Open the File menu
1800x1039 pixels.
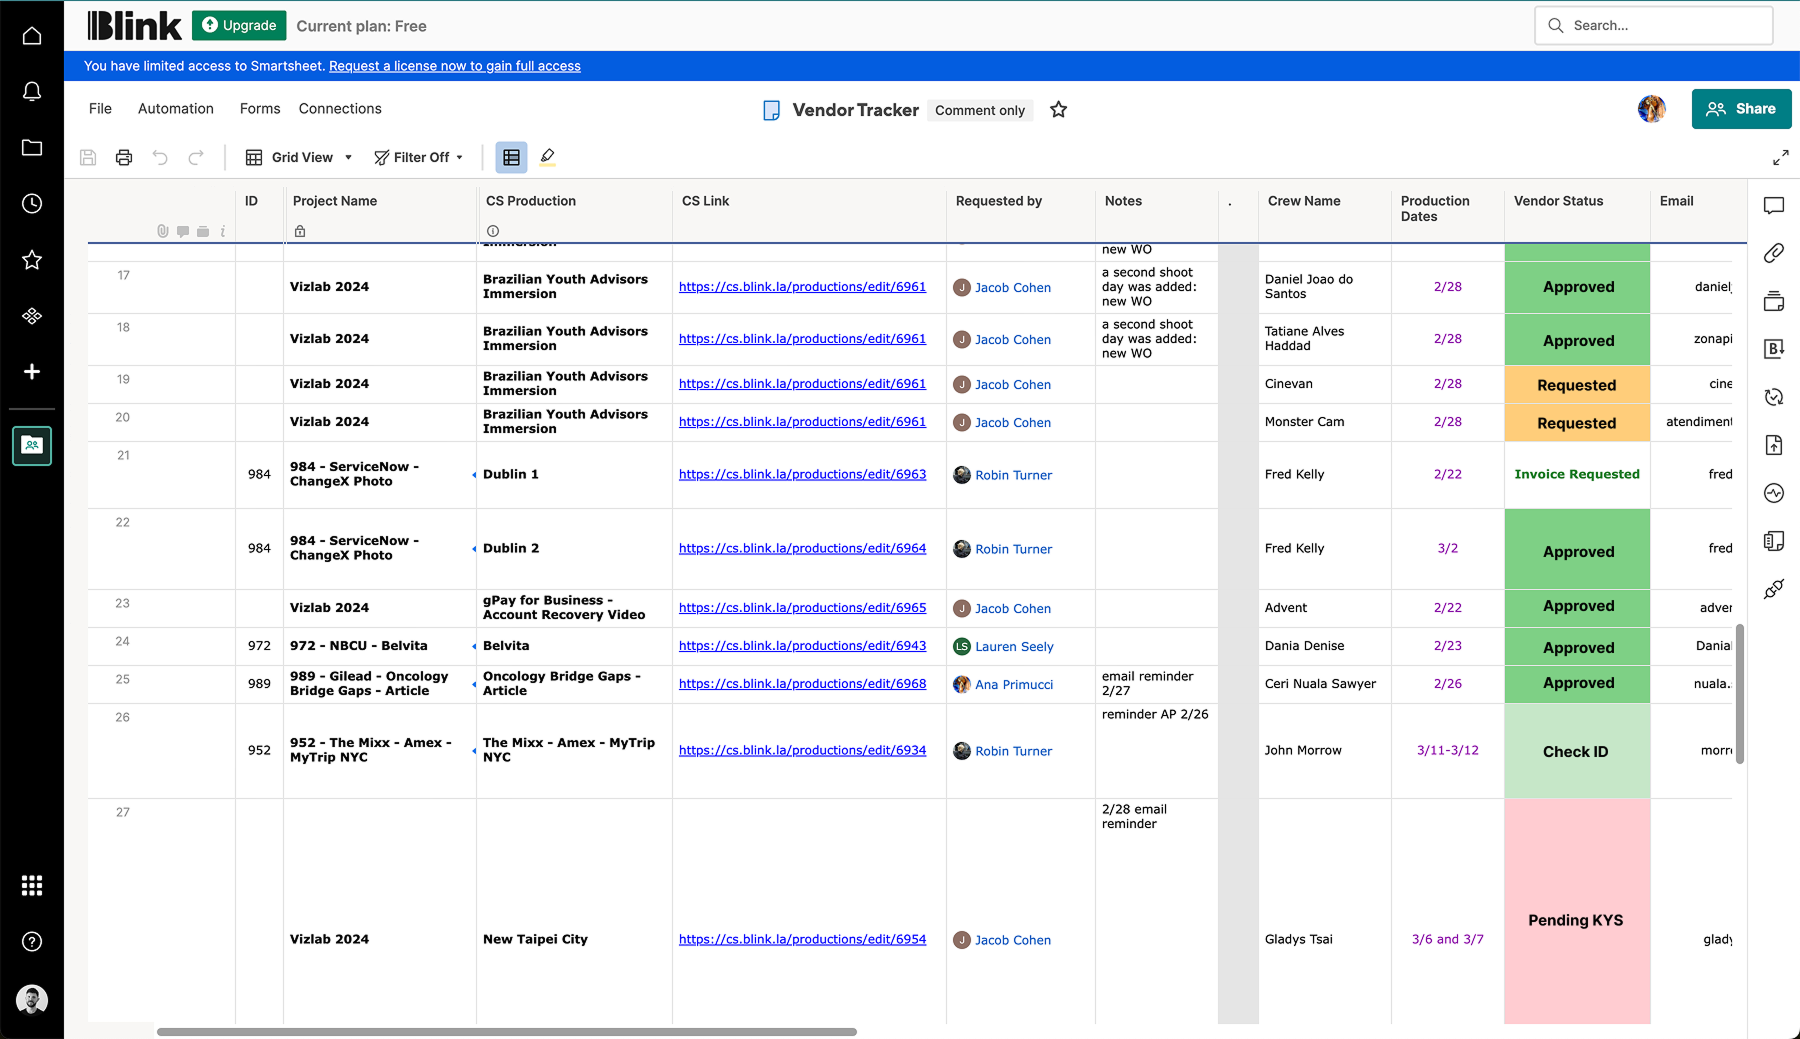pos(100,109)
